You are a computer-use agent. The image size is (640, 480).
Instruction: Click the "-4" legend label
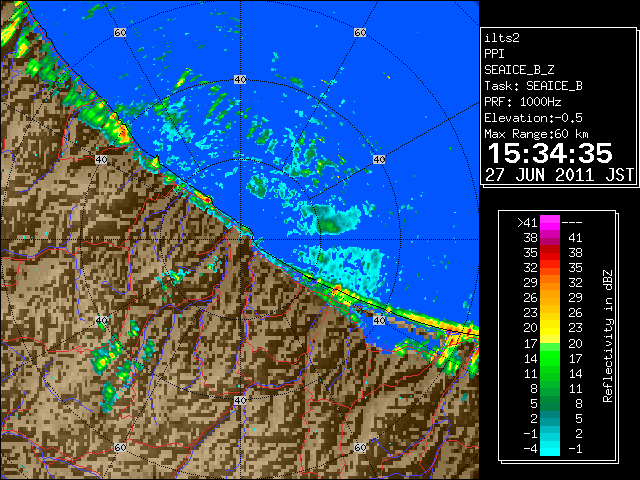pos(530,449)
